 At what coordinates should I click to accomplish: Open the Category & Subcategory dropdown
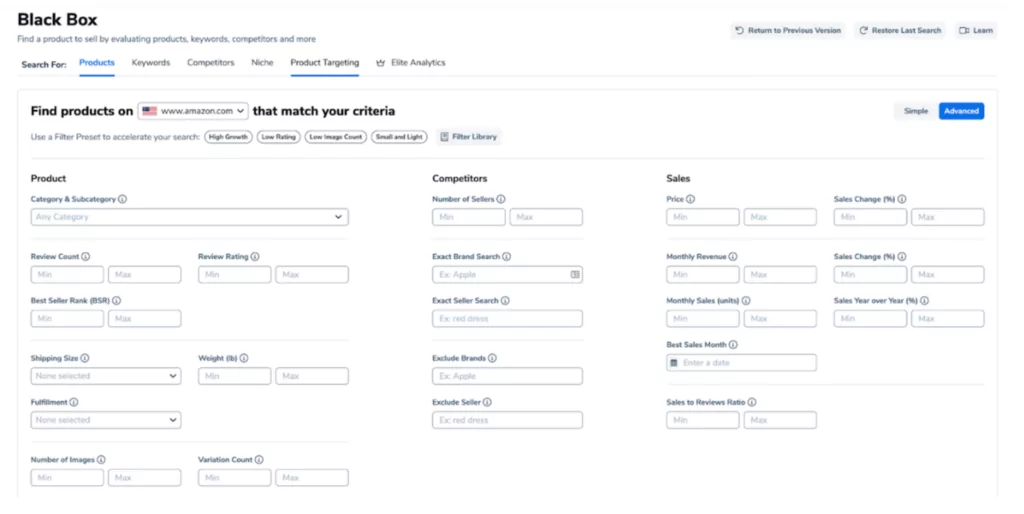click(189, 217)
